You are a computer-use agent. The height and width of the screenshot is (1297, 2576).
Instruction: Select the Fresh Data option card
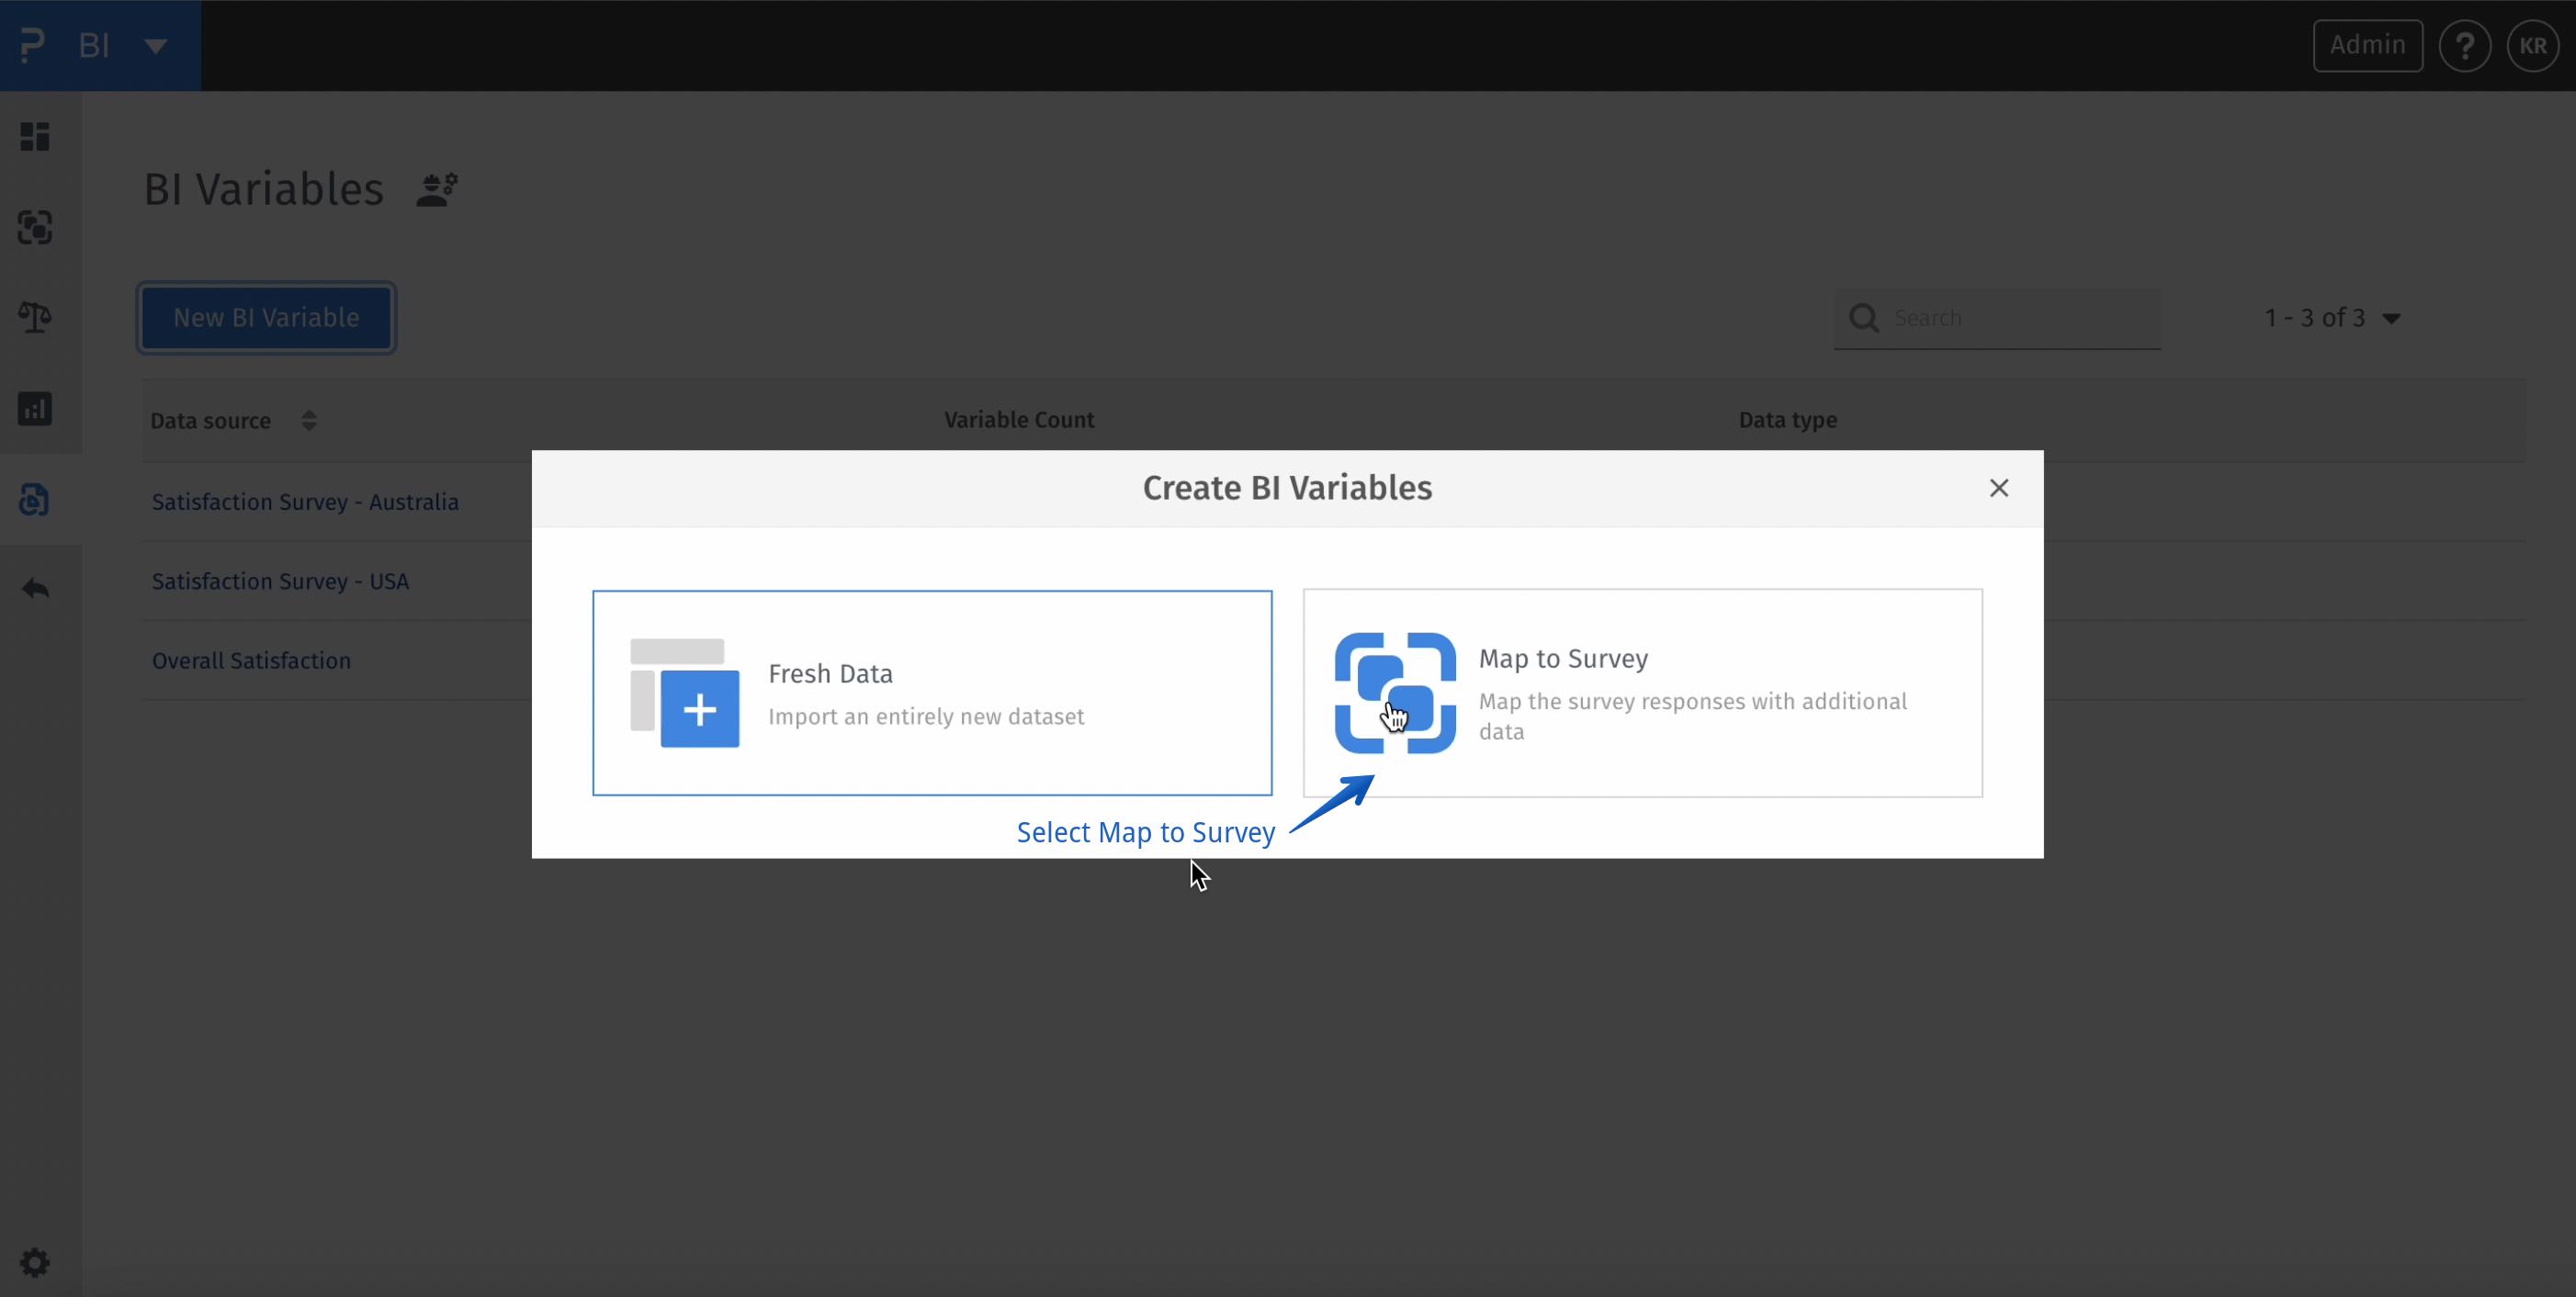[x=932, y=693]
